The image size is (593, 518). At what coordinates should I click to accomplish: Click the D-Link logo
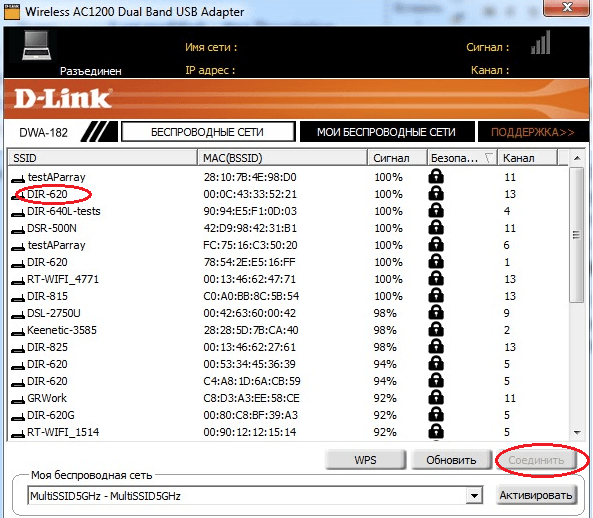pos(63,98)
